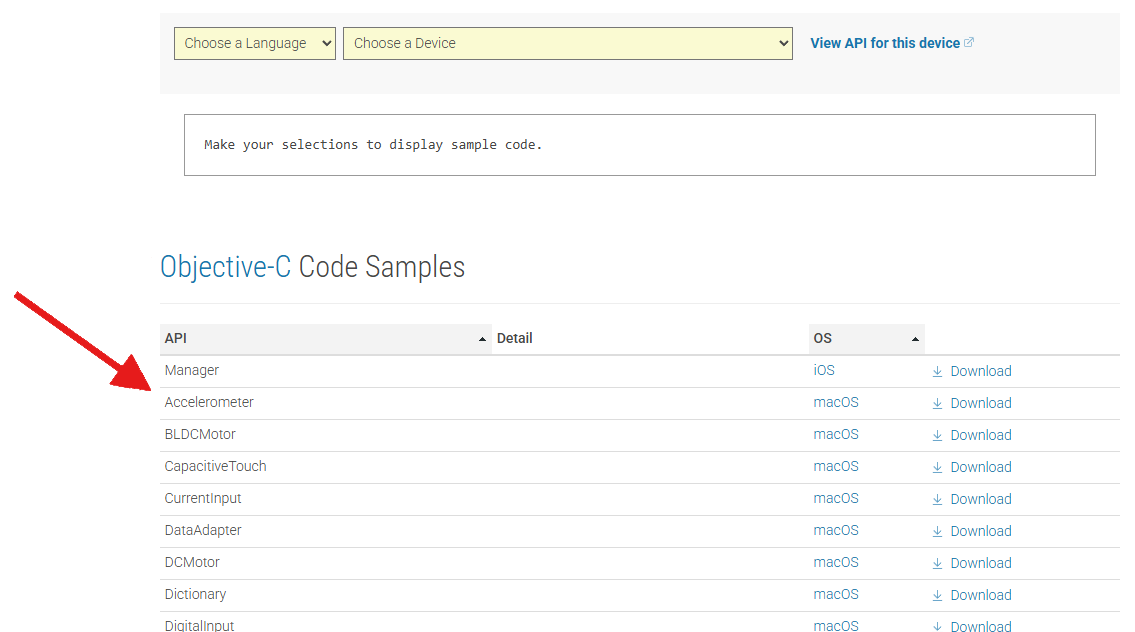Sort table by OS column header
The image size is (1135, 632).
click(x=866, y=339)
